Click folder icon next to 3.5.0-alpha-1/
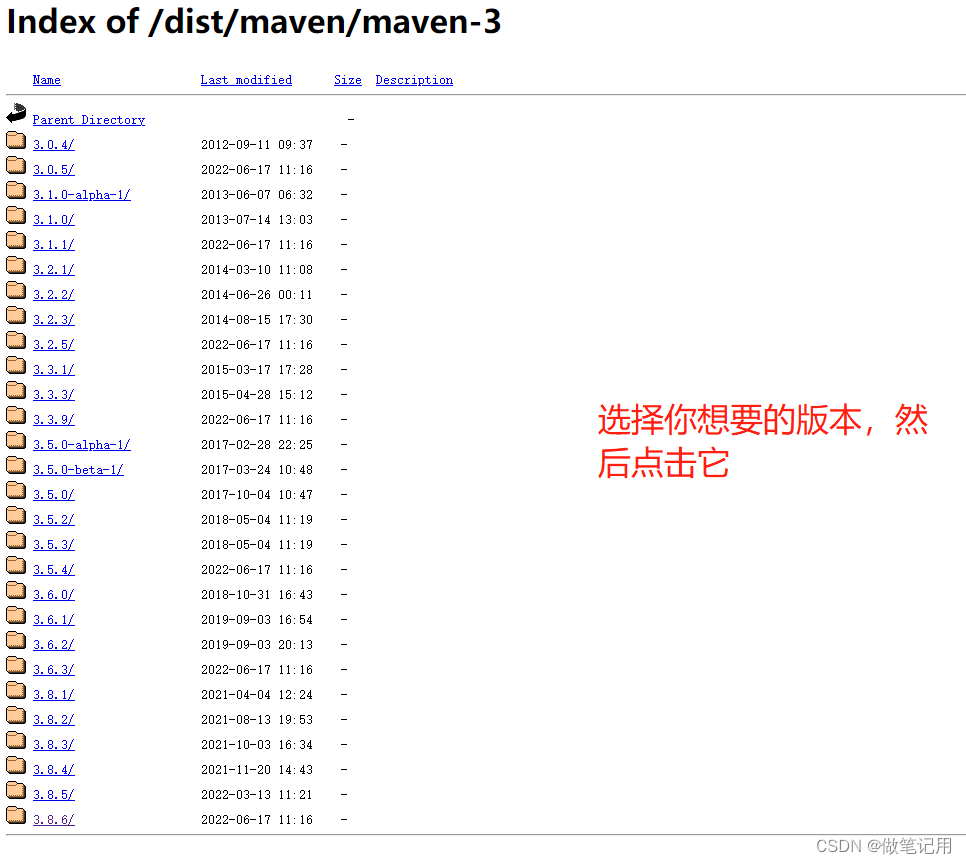The width and height of the screenshot is (966, 864). pos(16,441)
